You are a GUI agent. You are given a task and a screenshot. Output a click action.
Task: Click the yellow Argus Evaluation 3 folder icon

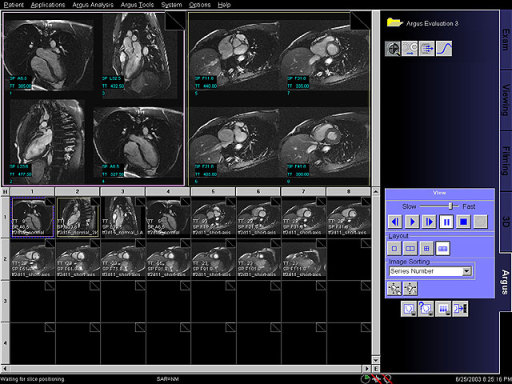pyautogui.click(x=394, y=23)
